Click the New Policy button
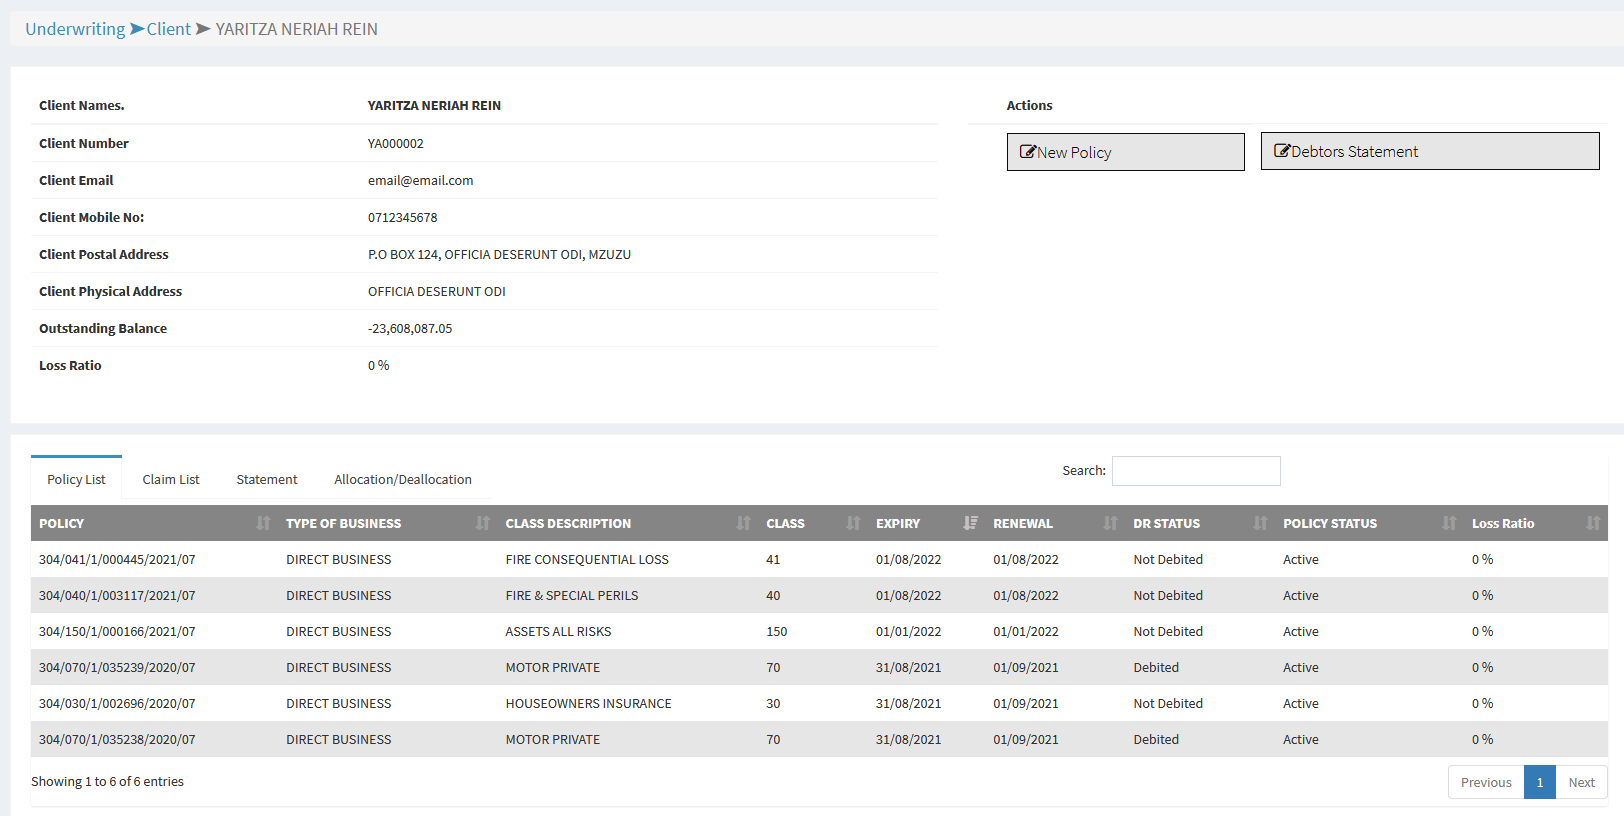Viewport: 1624px width, 816px height. [x=1125, y=152]
